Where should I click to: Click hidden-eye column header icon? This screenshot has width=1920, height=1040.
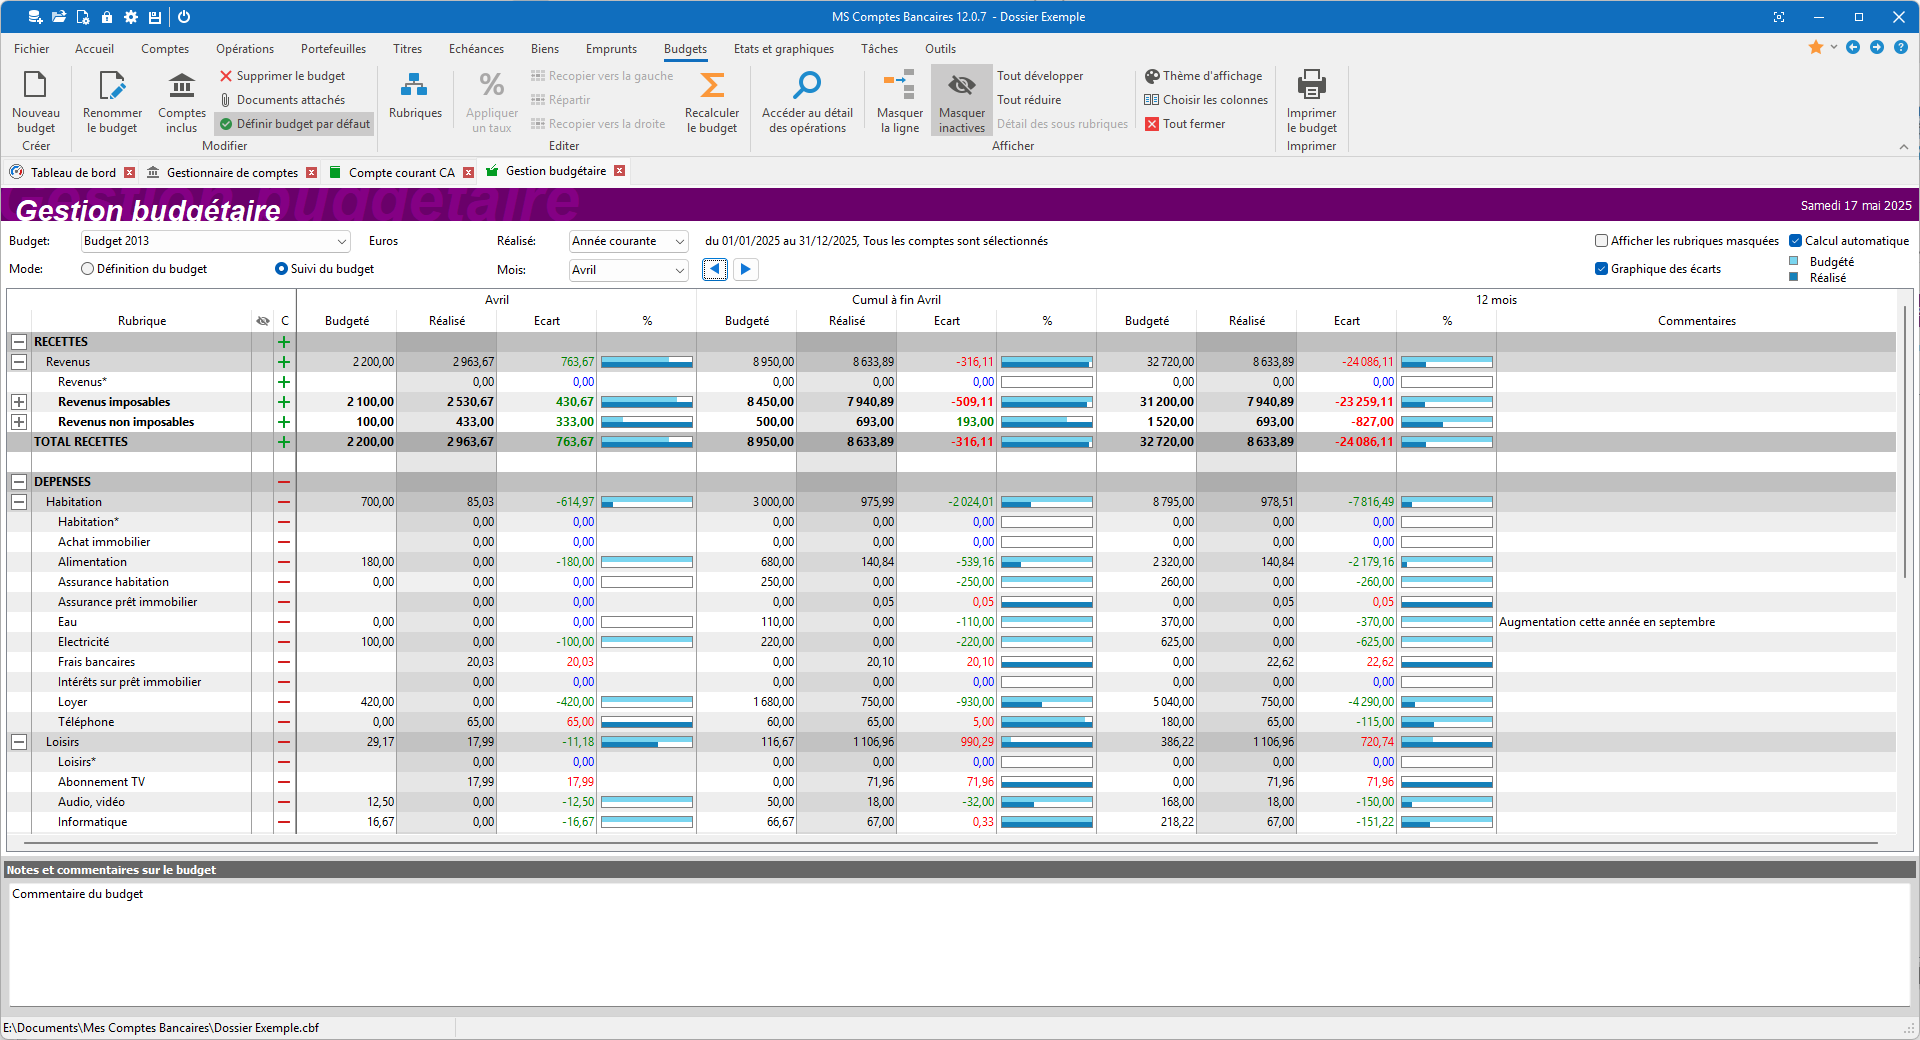[263, 321]
